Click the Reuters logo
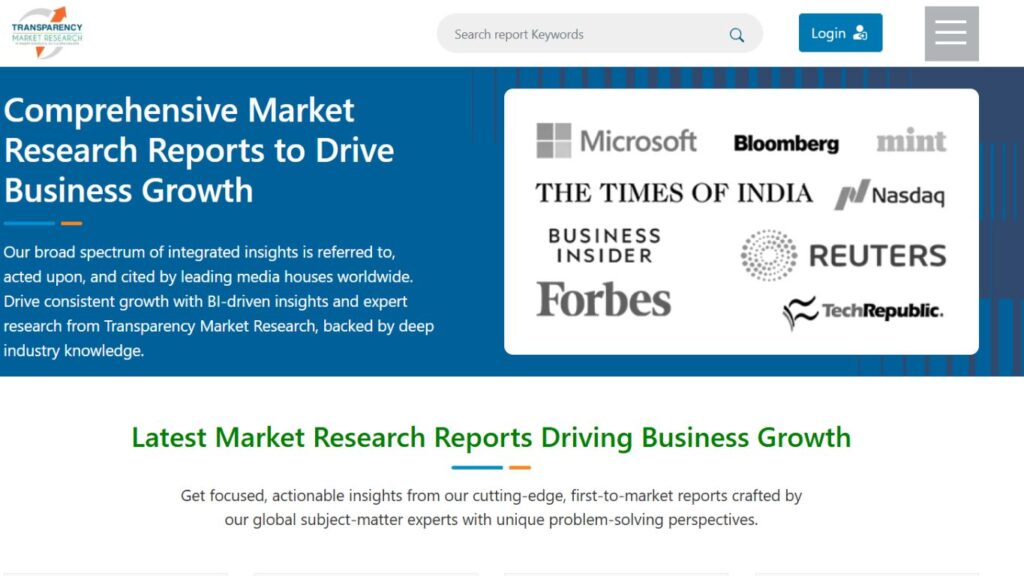Image resolution: width=1024 pixels, height=576 pixels. click(843, 255)
